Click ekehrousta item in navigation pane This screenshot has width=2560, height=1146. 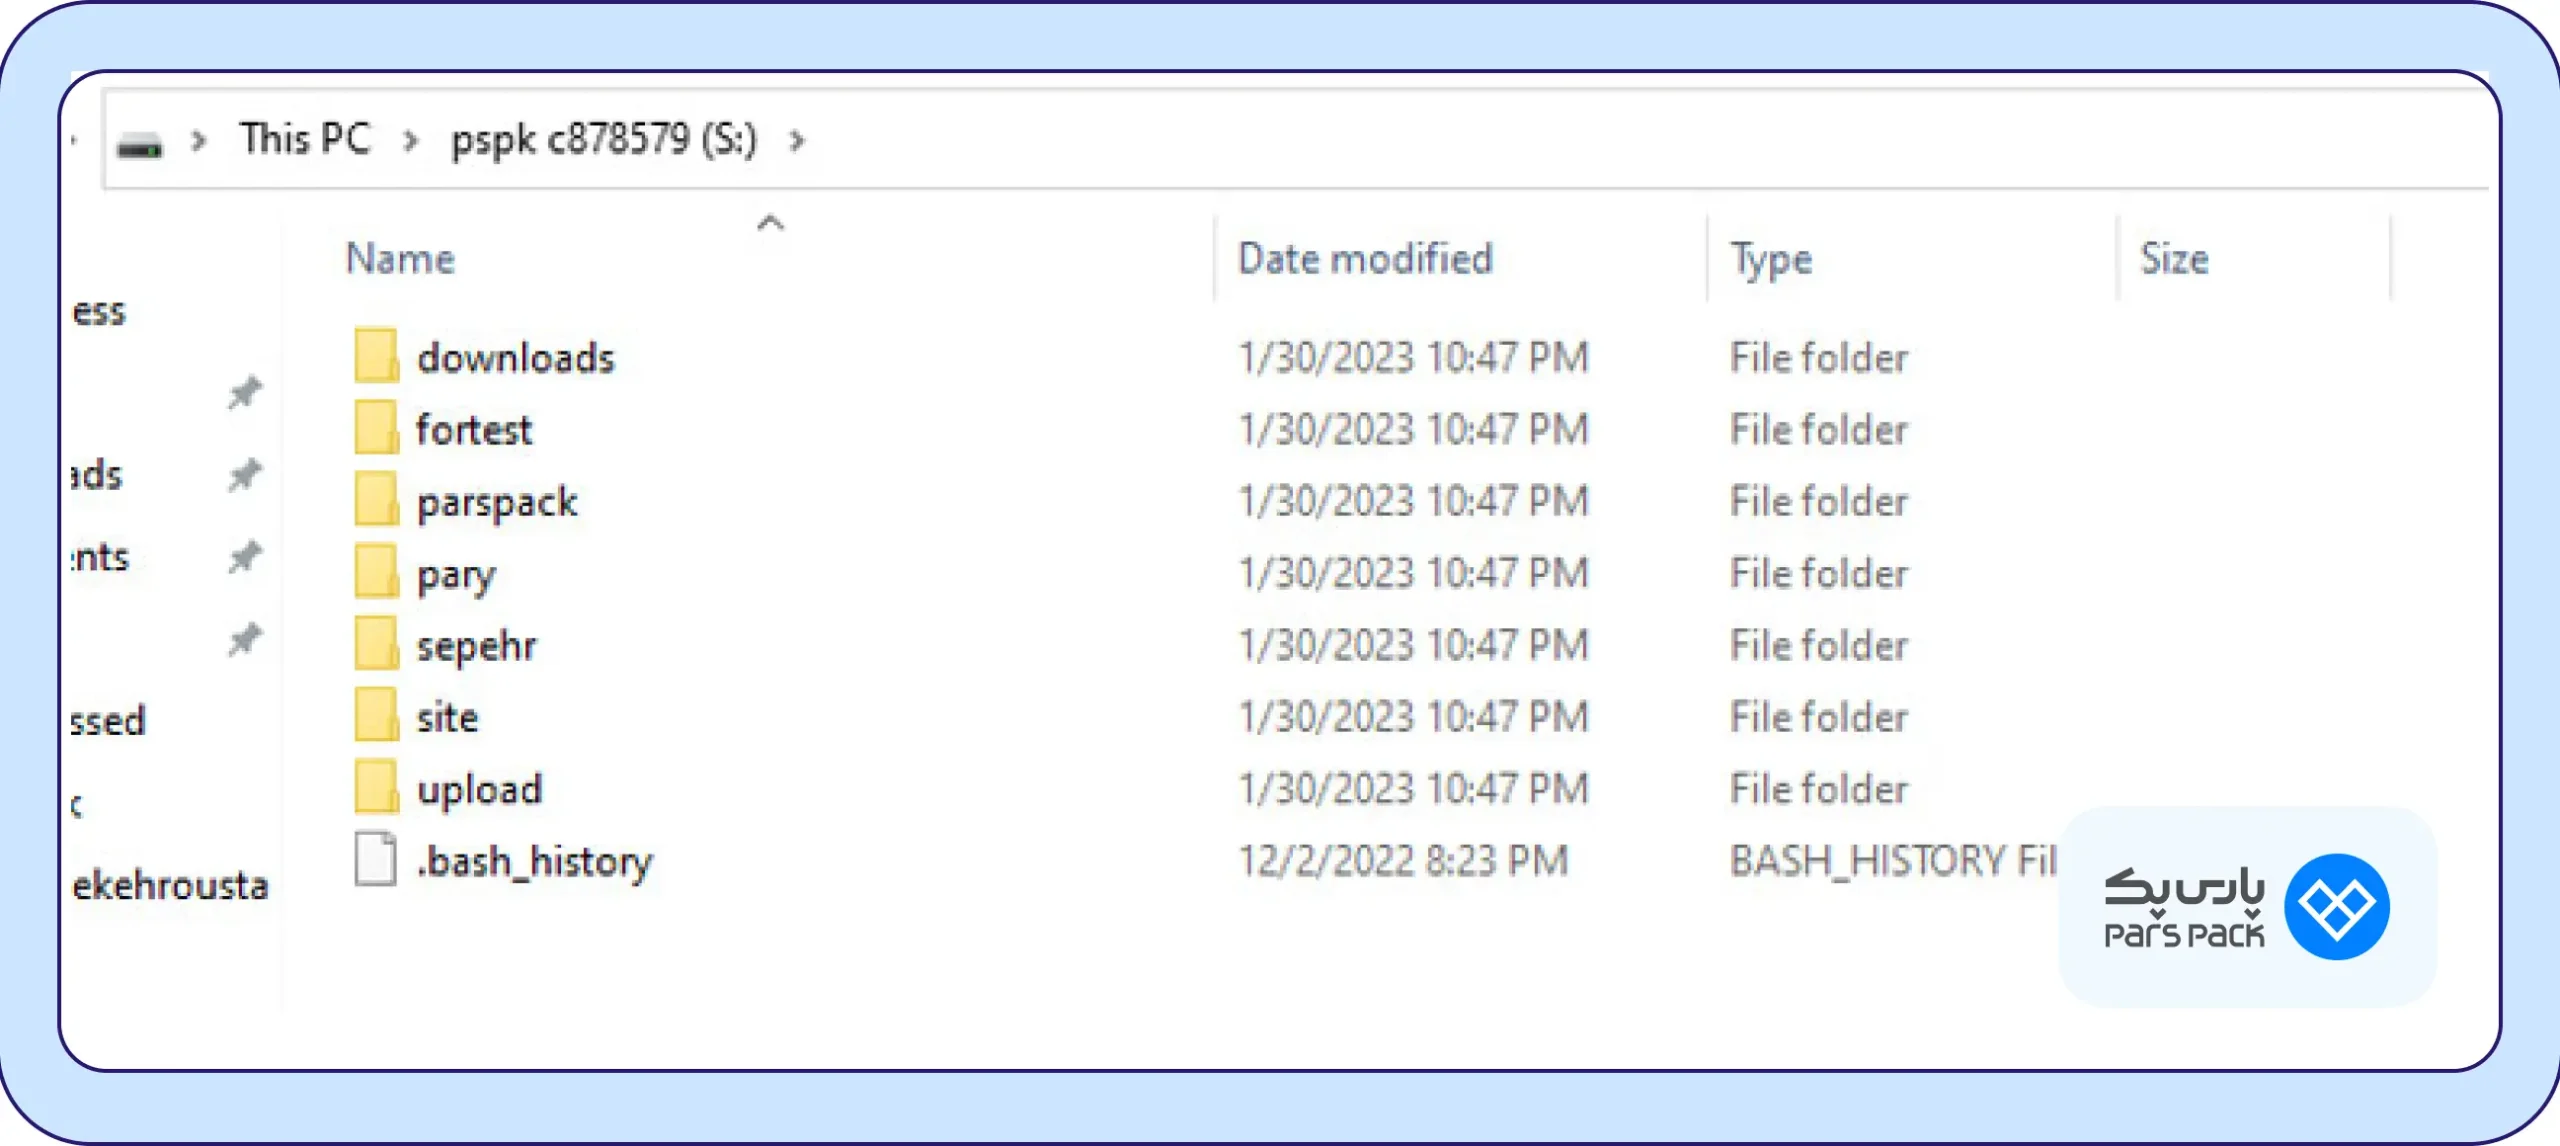(x=170, y=886)
